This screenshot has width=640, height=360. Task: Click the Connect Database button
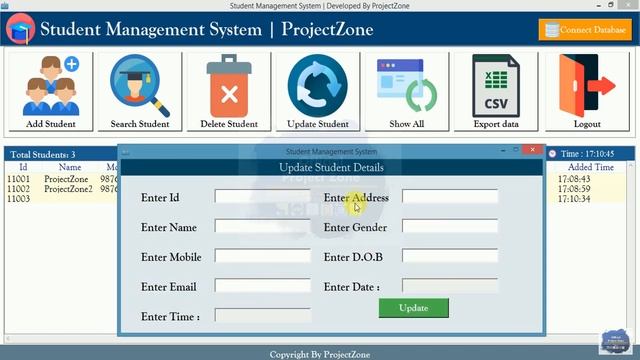pyautogui.click(x=585, y=29)
